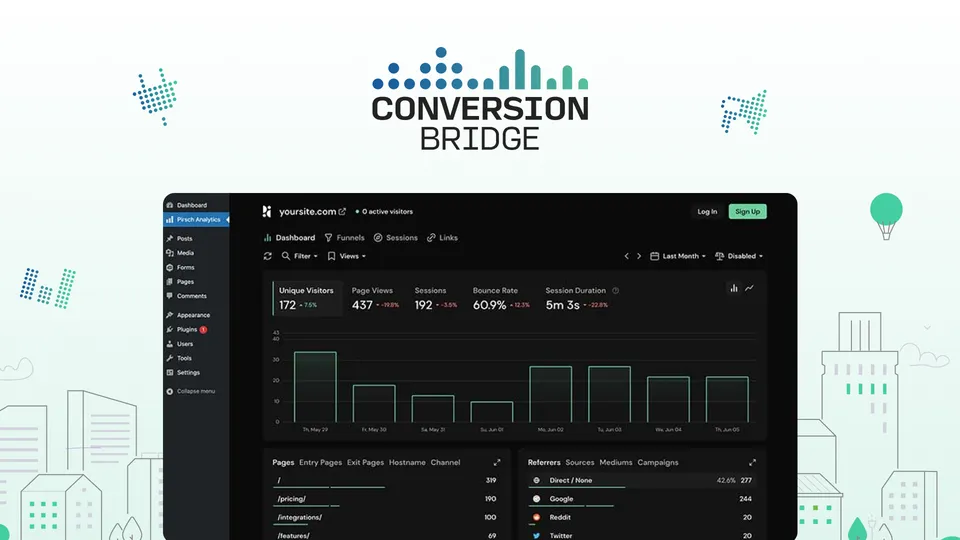Image resolution: width=960 pixels, height=540 pixels.
Task: Open the Filter dropdown
Action: pyautogui.click(x=299, y=256)
